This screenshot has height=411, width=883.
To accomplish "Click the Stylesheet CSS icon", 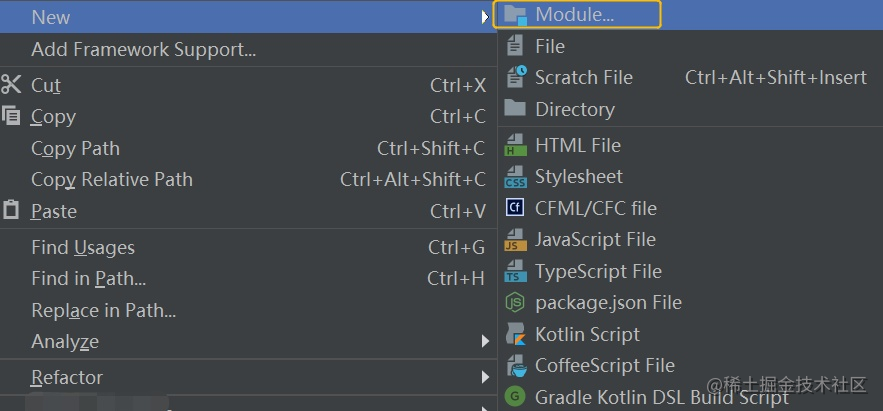I will point(515,177).
